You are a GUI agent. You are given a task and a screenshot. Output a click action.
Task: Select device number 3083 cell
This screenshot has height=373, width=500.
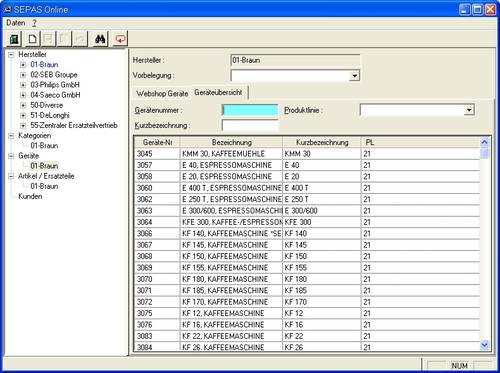157,336
